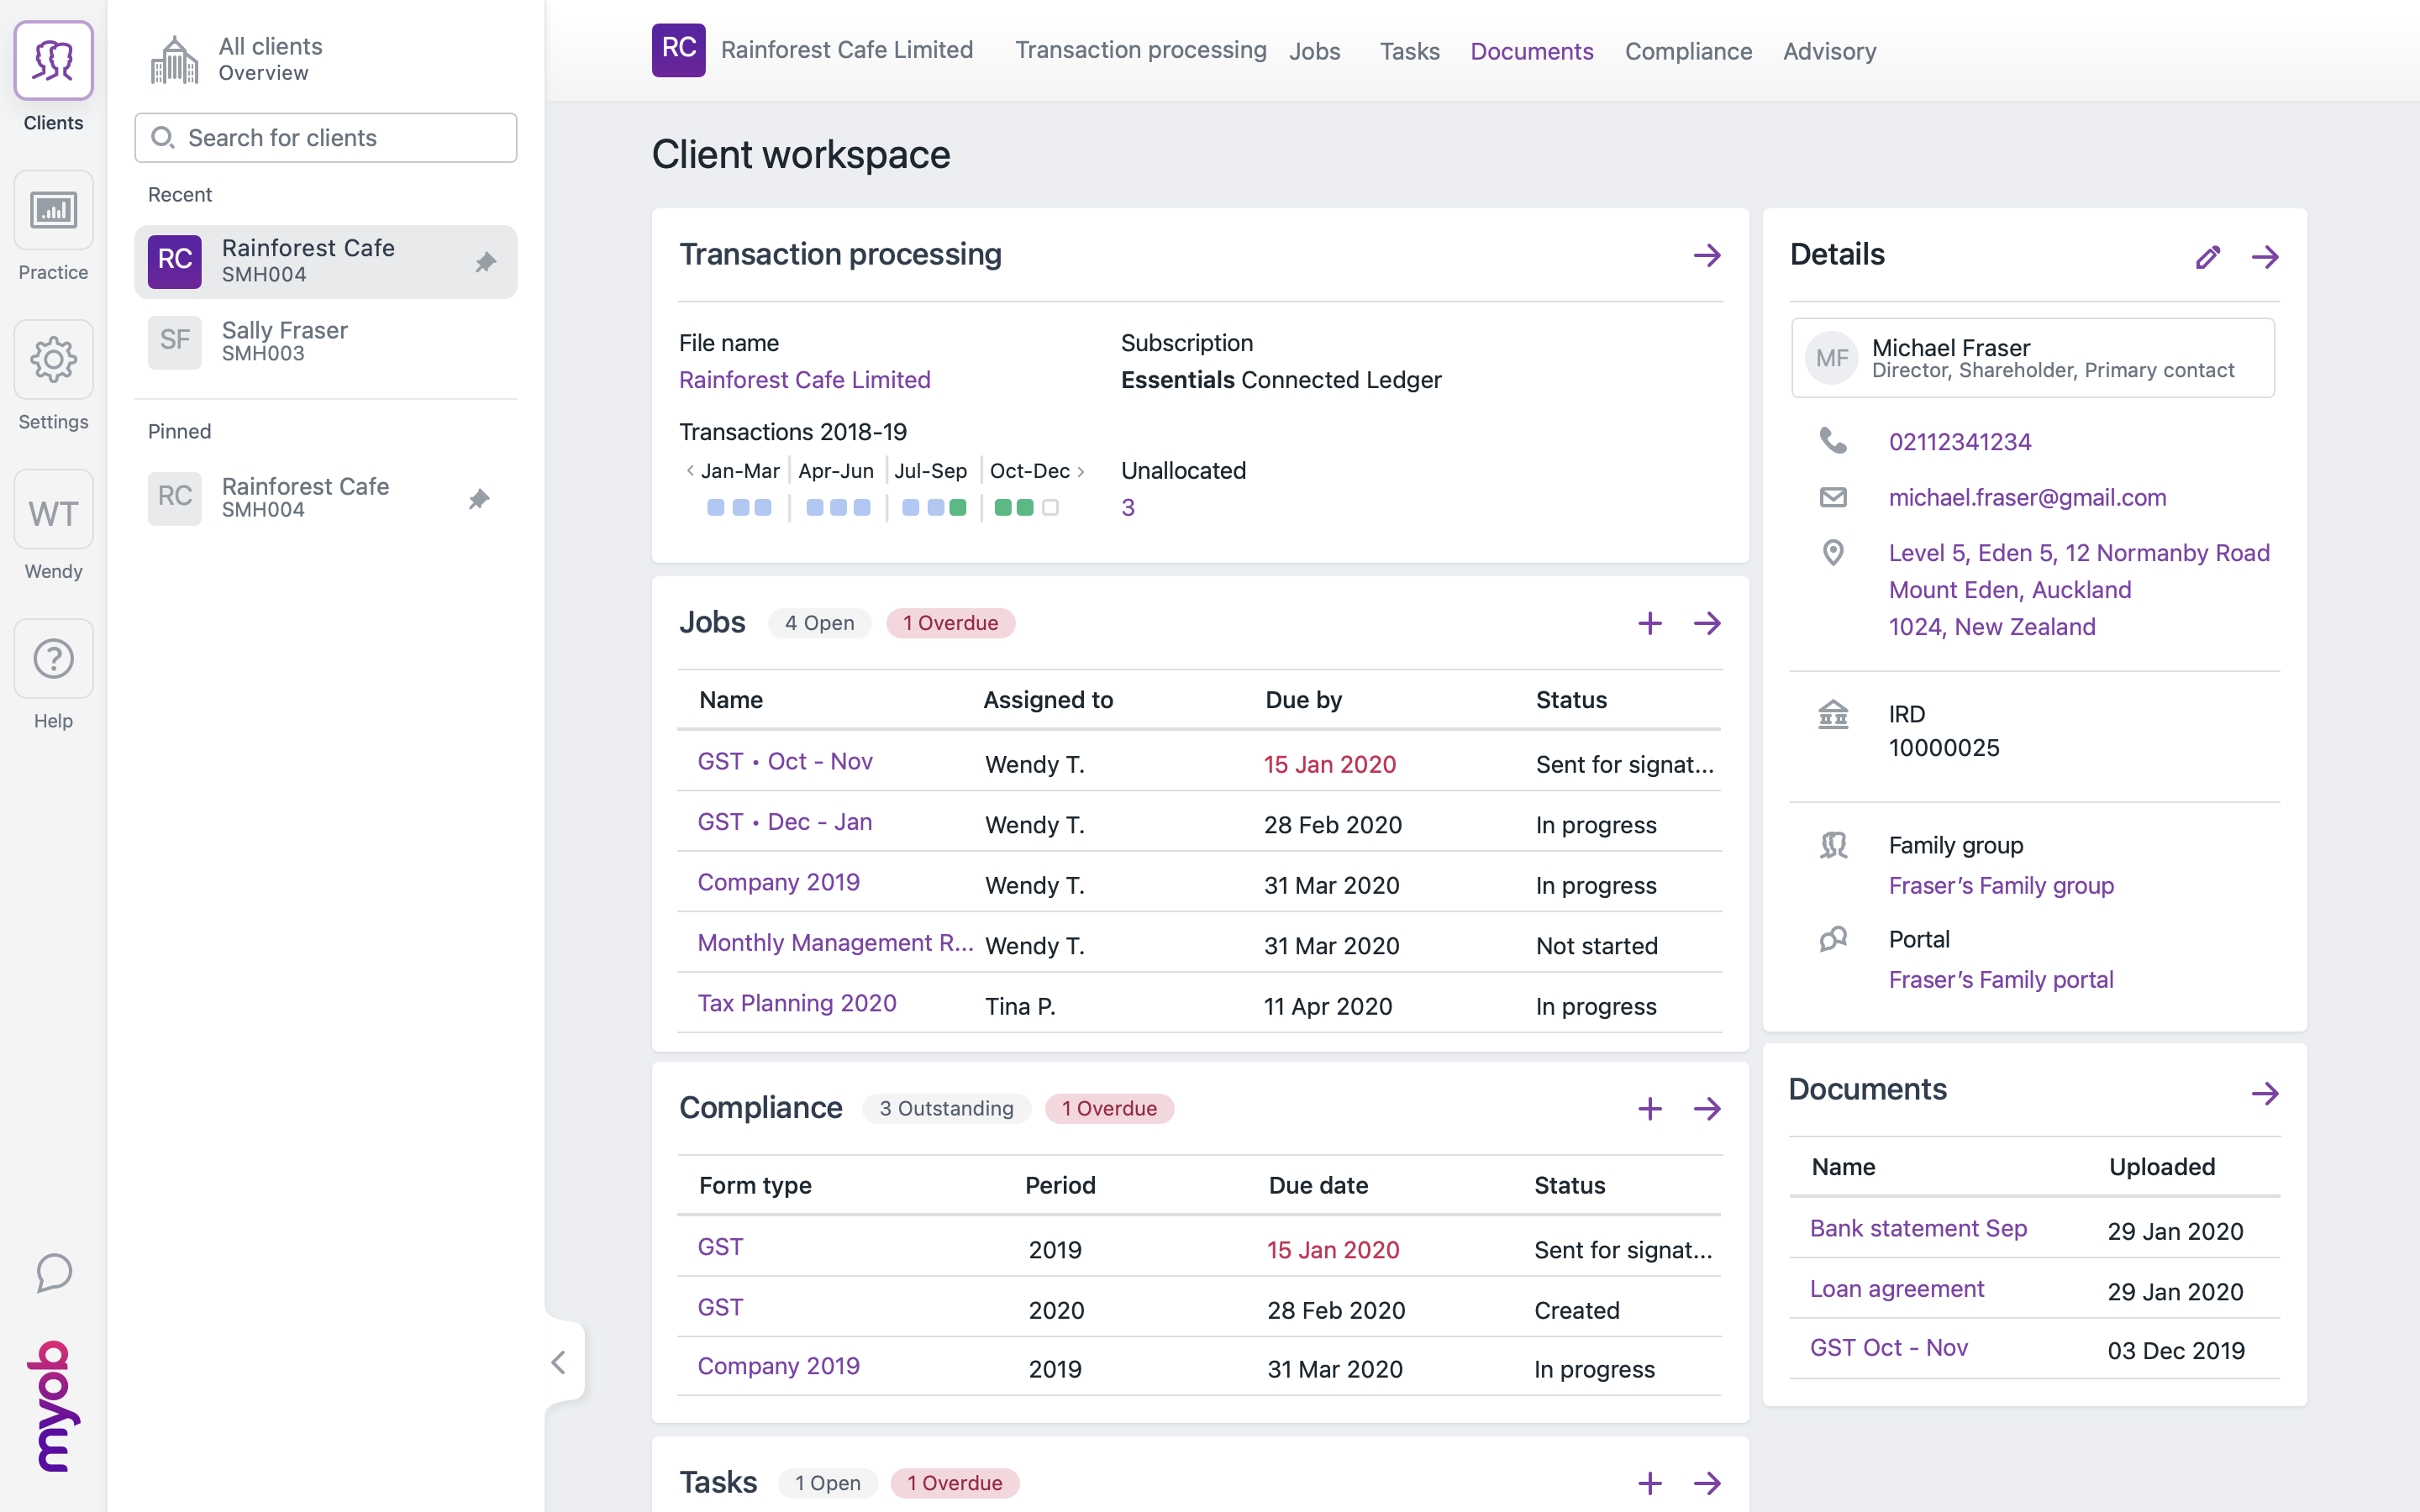Focus the Search for clients field
2420x1512 pixels.
click(326, 138)
